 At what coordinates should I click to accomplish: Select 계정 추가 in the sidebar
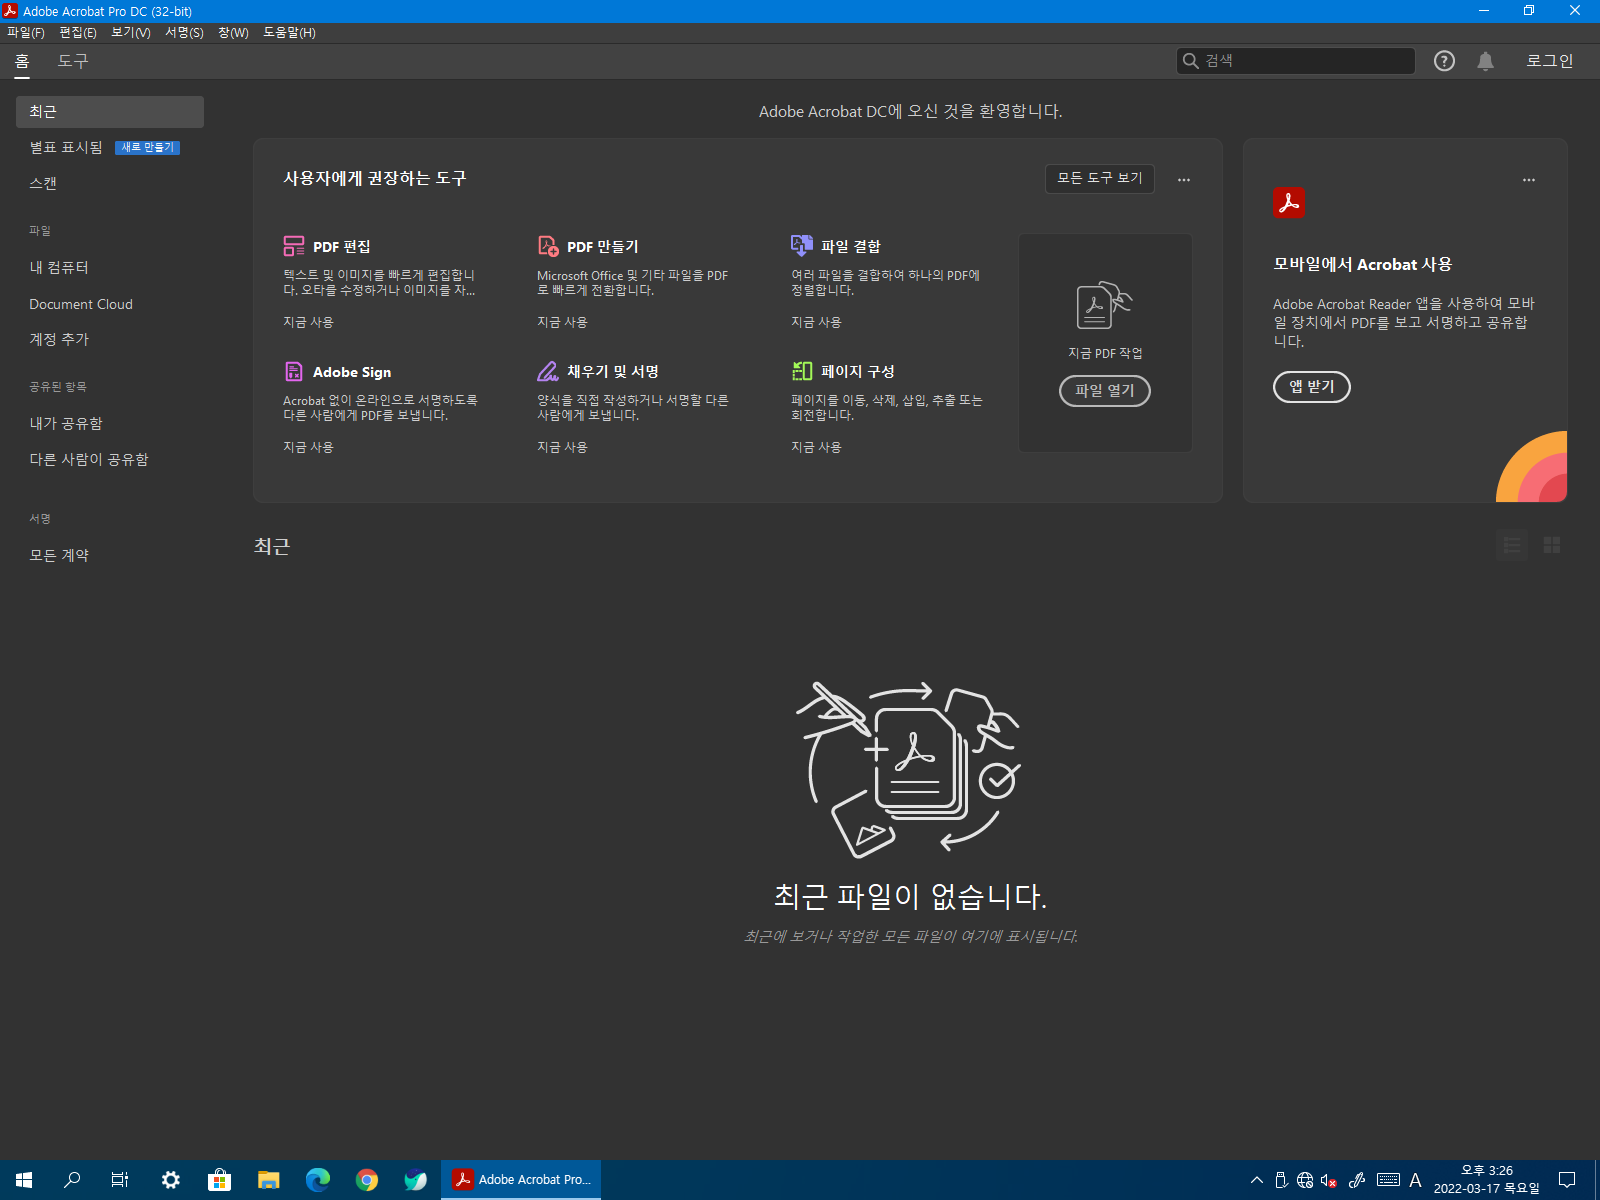click(x=59, y=339)
